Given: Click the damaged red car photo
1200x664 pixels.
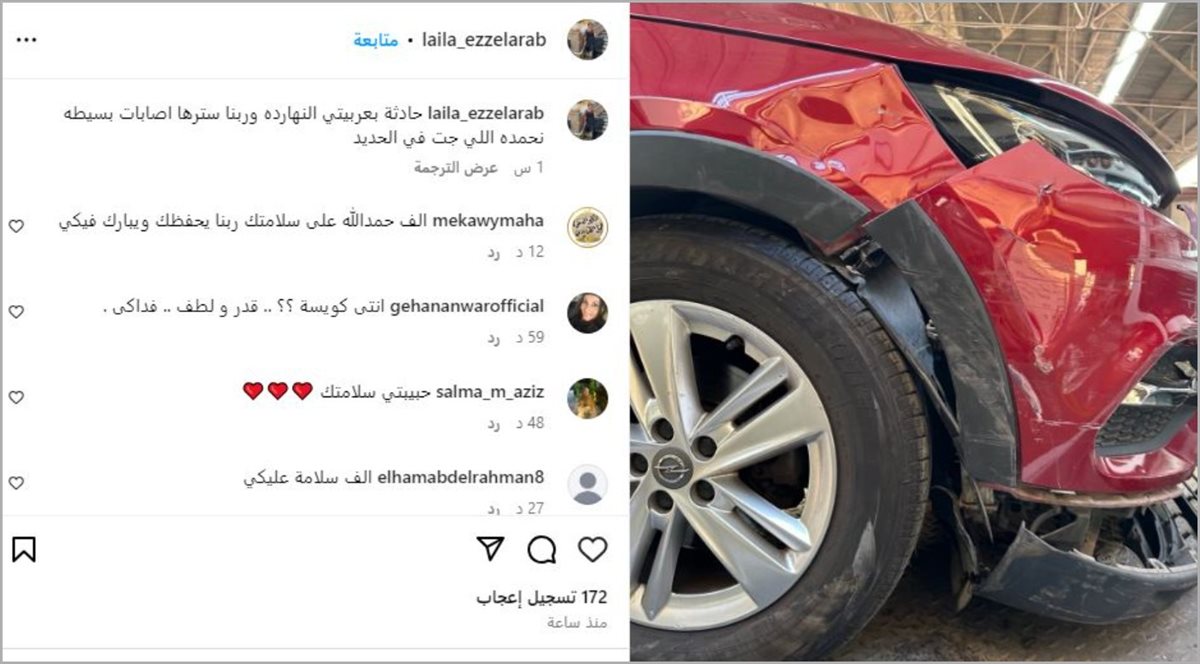Looking at the screenshot, I should point(914,331).
